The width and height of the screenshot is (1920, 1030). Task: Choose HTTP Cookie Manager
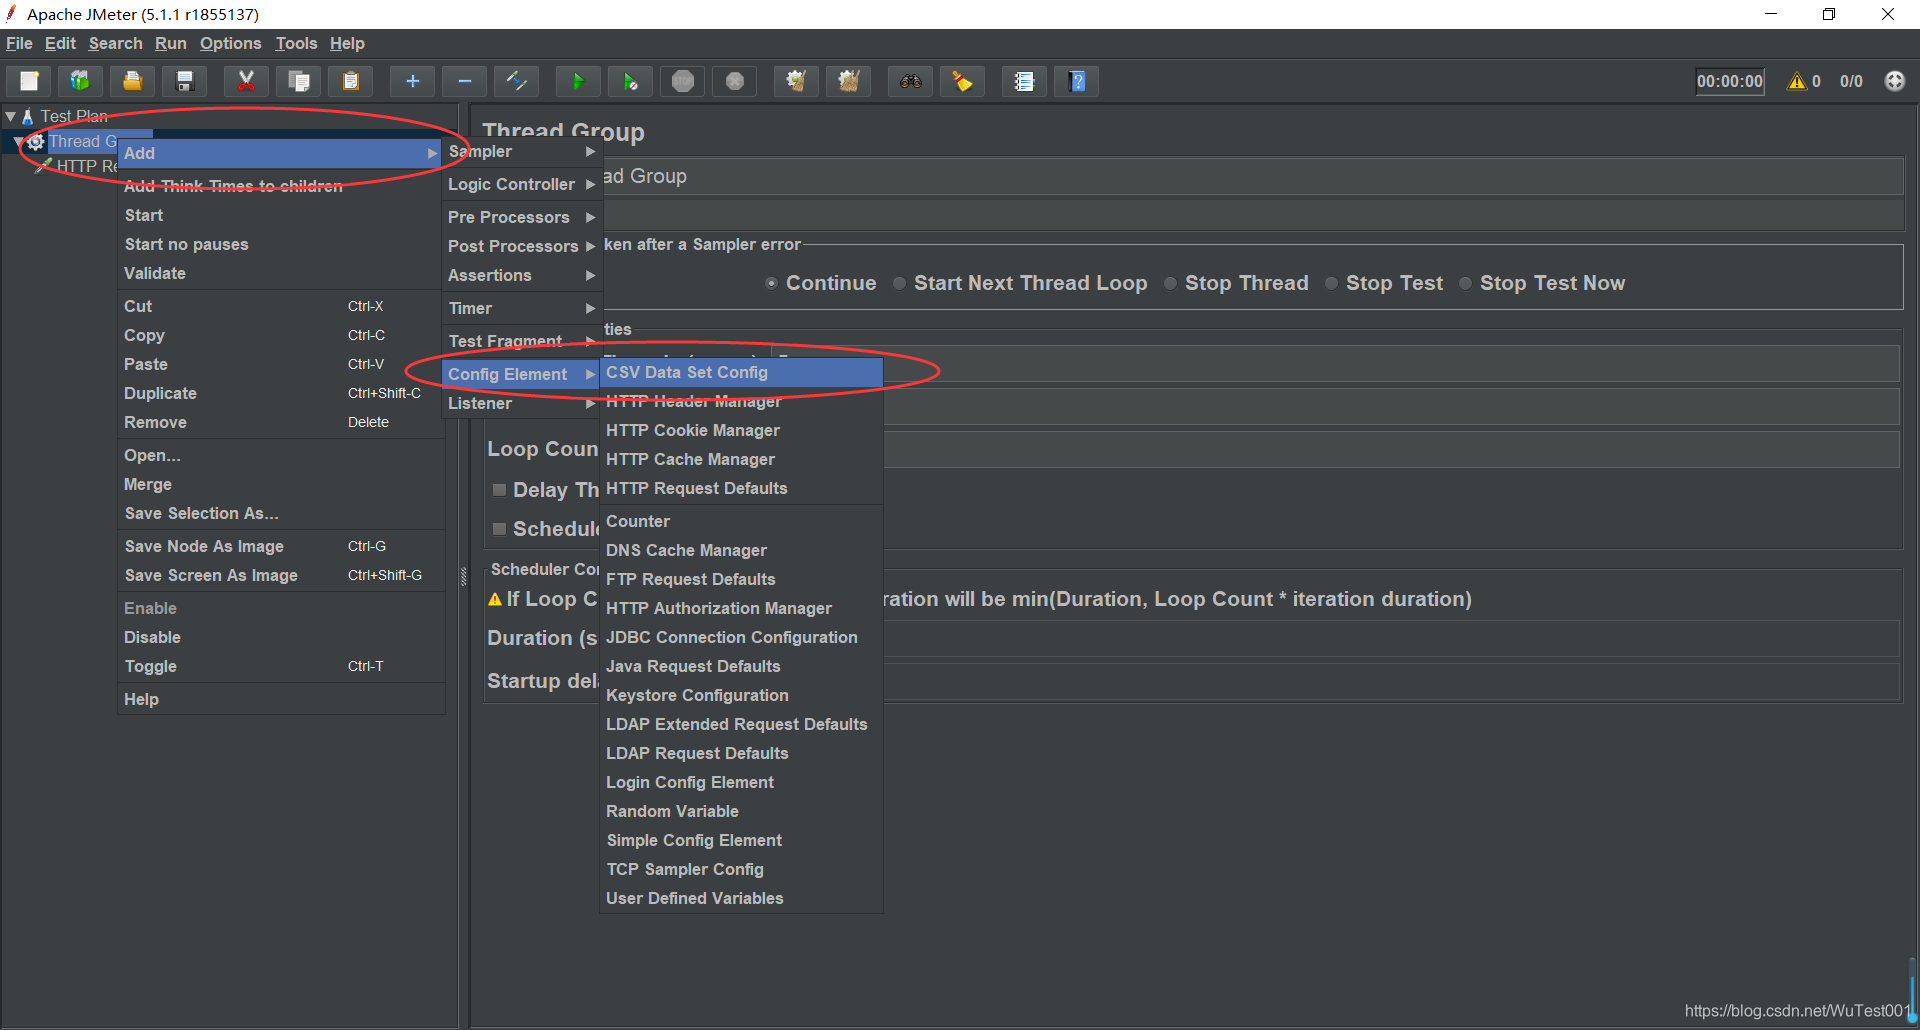coord(741,430)
